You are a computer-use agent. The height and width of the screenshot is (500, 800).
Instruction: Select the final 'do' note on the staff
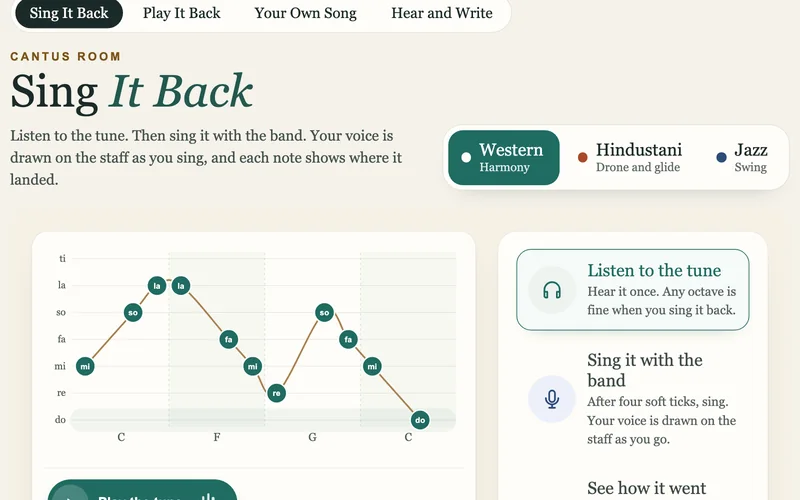pyautogui.click(x=420, y=420)
